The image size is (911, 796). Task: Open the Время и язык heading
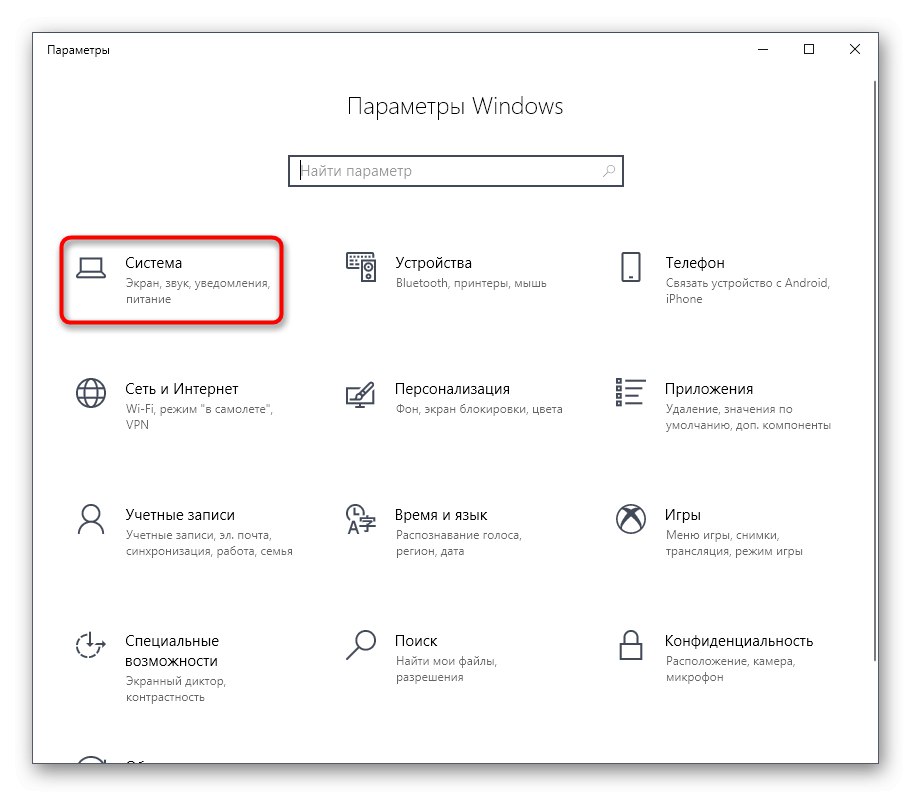coord(441,515)
